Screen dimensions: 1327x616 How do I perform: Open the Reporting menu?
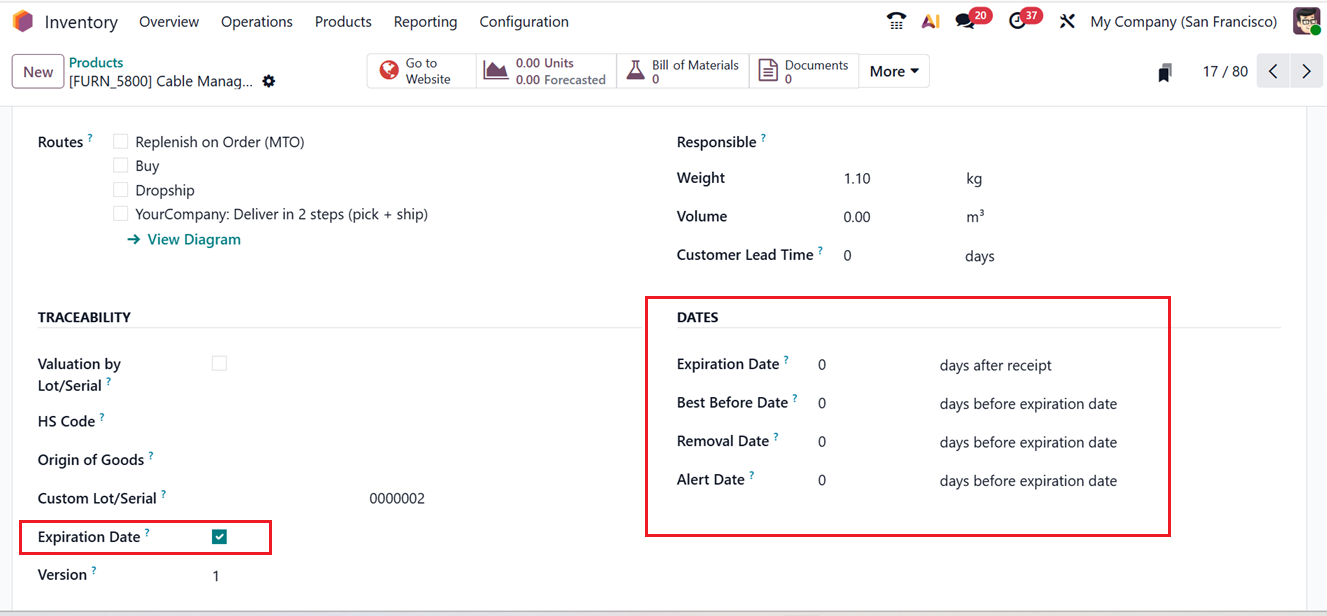tap(425, 21)
